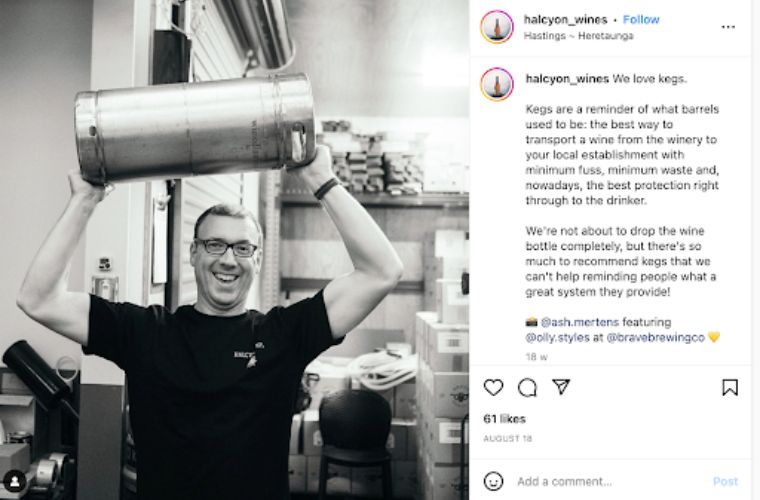Share post using paper plane icon
Screen dimensions: 760x500
tap(561, 387)
